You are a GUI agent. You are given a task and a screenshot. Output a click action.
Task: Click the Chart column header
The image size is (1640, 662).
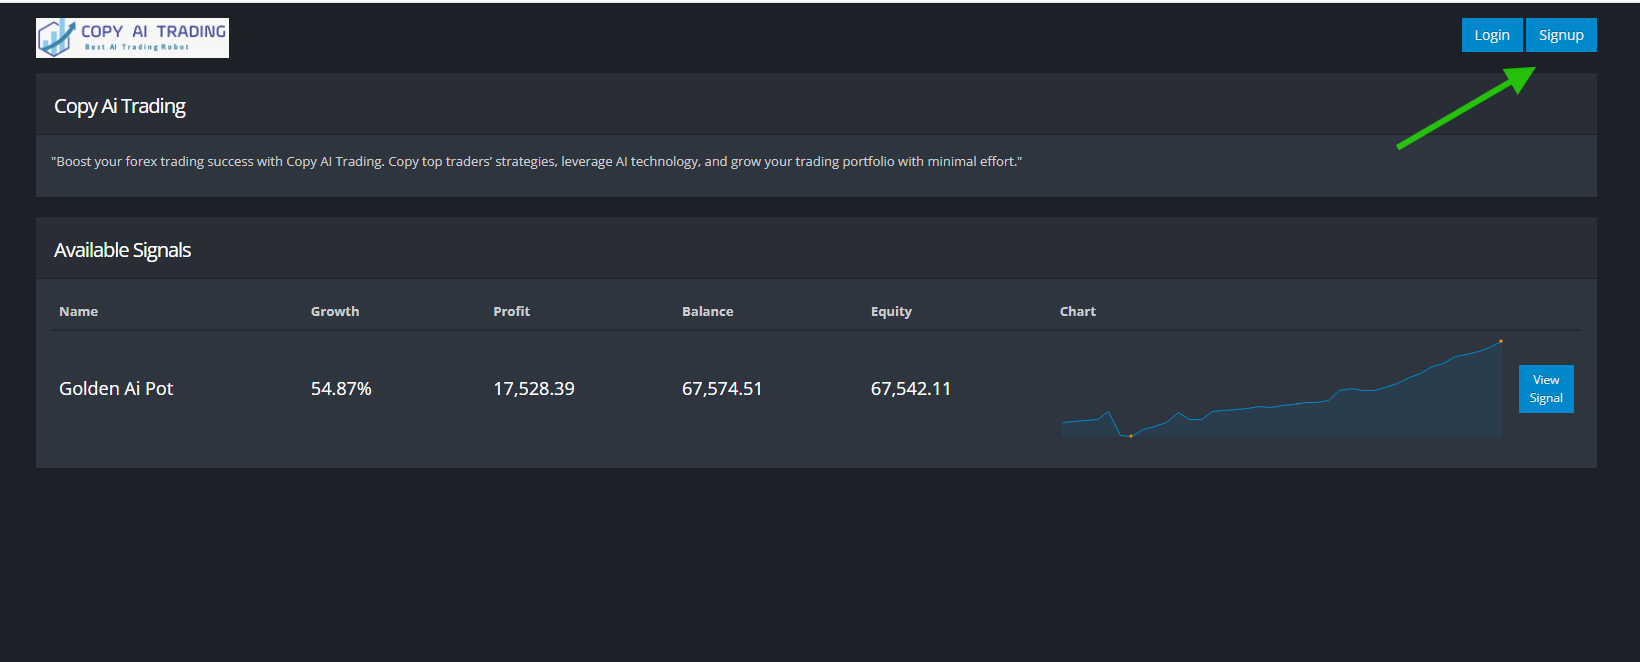click(1077, 312)
